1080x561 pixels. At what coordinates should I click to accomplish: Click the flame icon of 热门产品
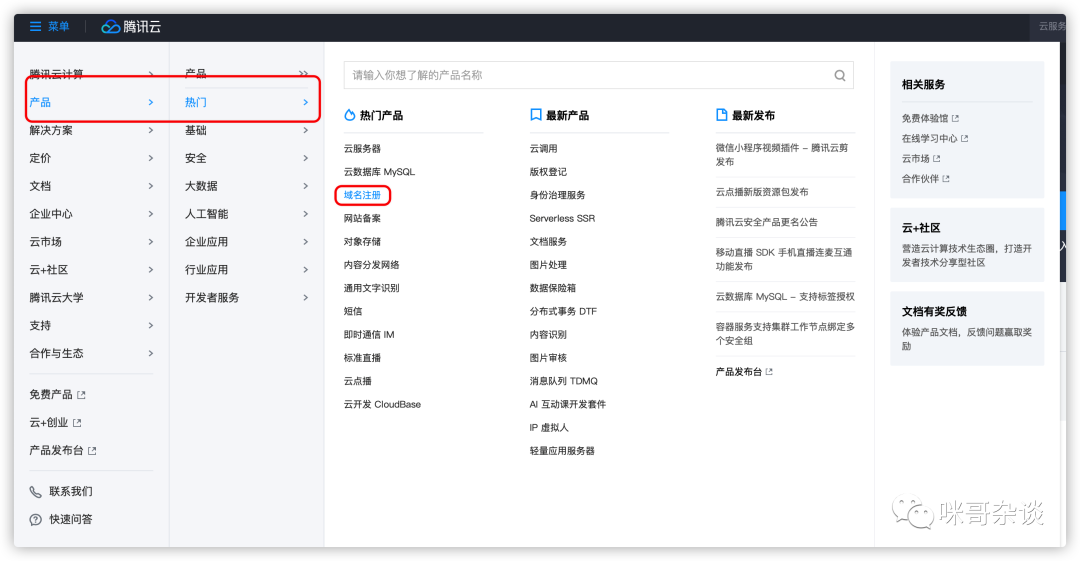349,115
